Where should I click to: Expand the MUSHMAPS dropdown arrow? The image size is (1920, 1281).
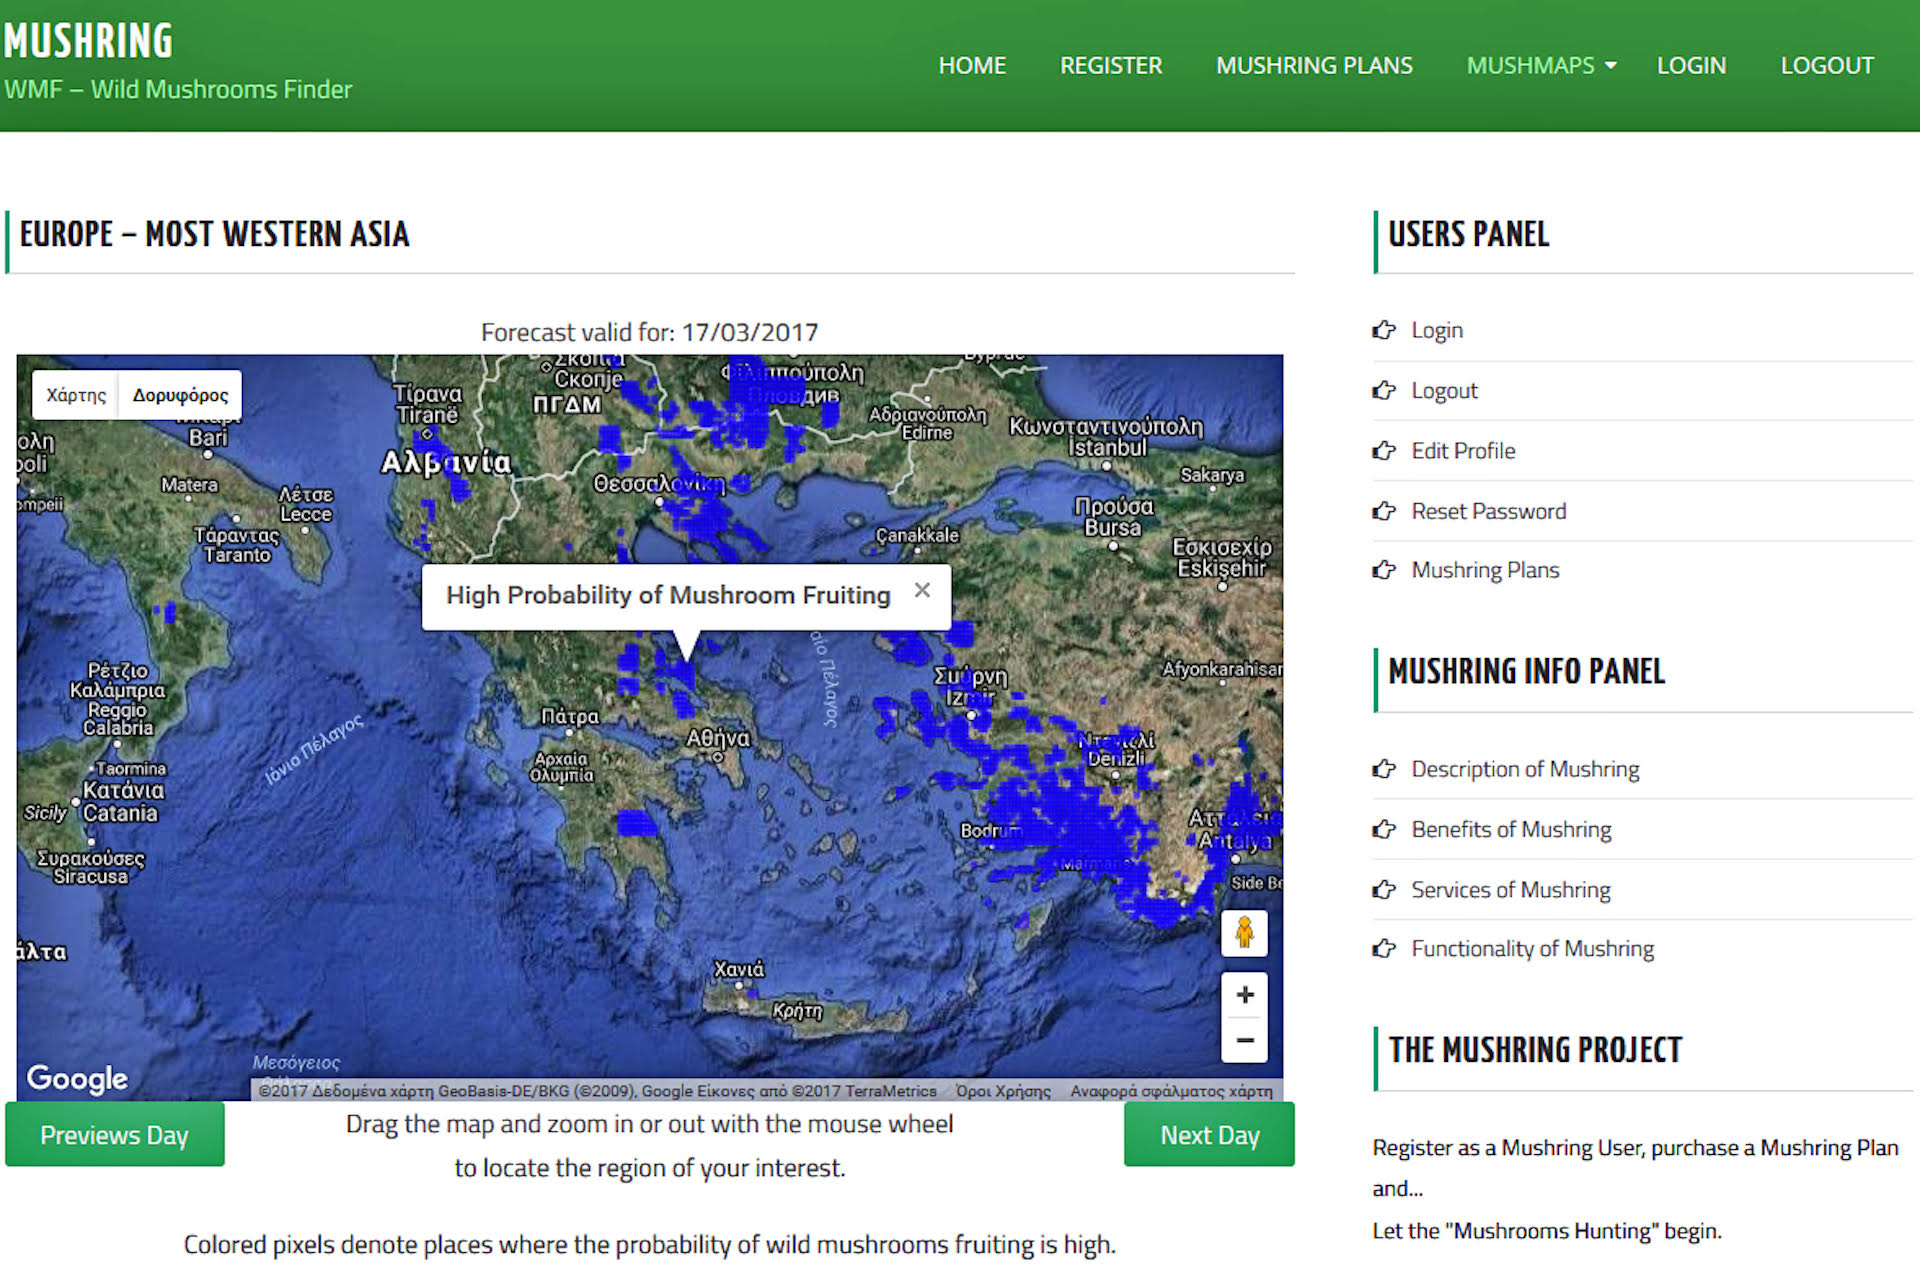pos(1610,66)
